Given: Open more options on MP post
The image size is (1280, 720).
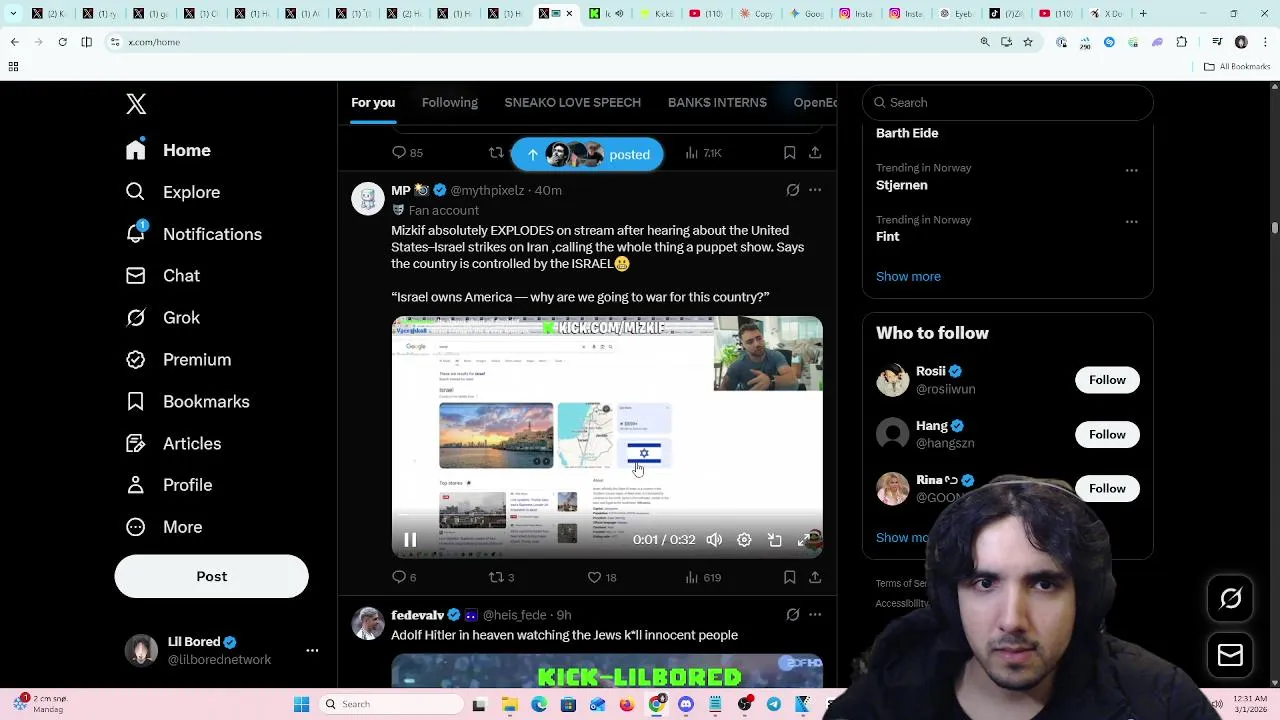Looking at the screenshot, I should tap(815, 190).
